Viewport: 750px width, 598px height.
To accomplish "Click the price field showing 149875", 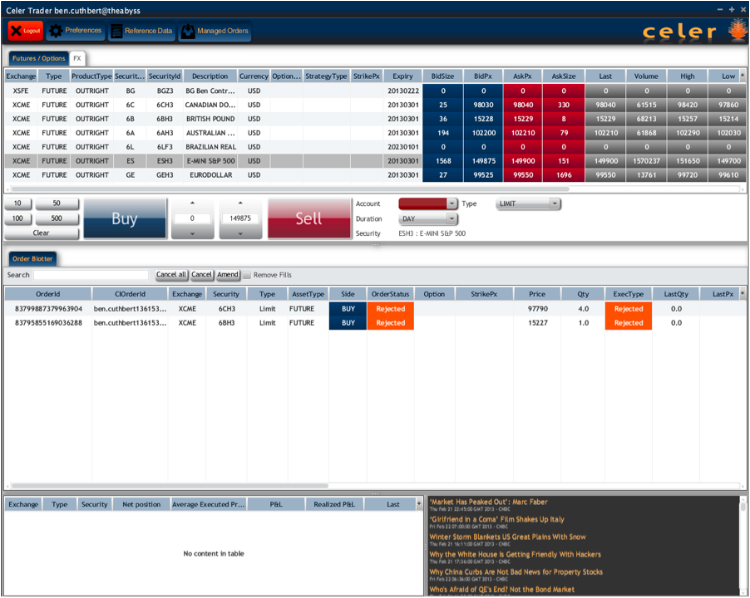I will pos(240,218).
